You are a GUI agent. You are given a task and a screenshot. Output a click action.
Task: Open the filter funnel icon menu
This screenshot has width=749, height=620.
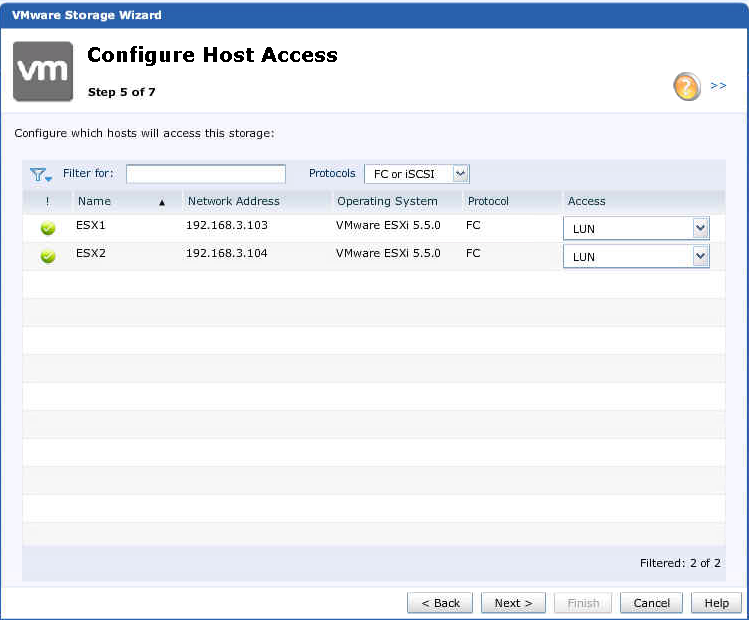(40, 175)
